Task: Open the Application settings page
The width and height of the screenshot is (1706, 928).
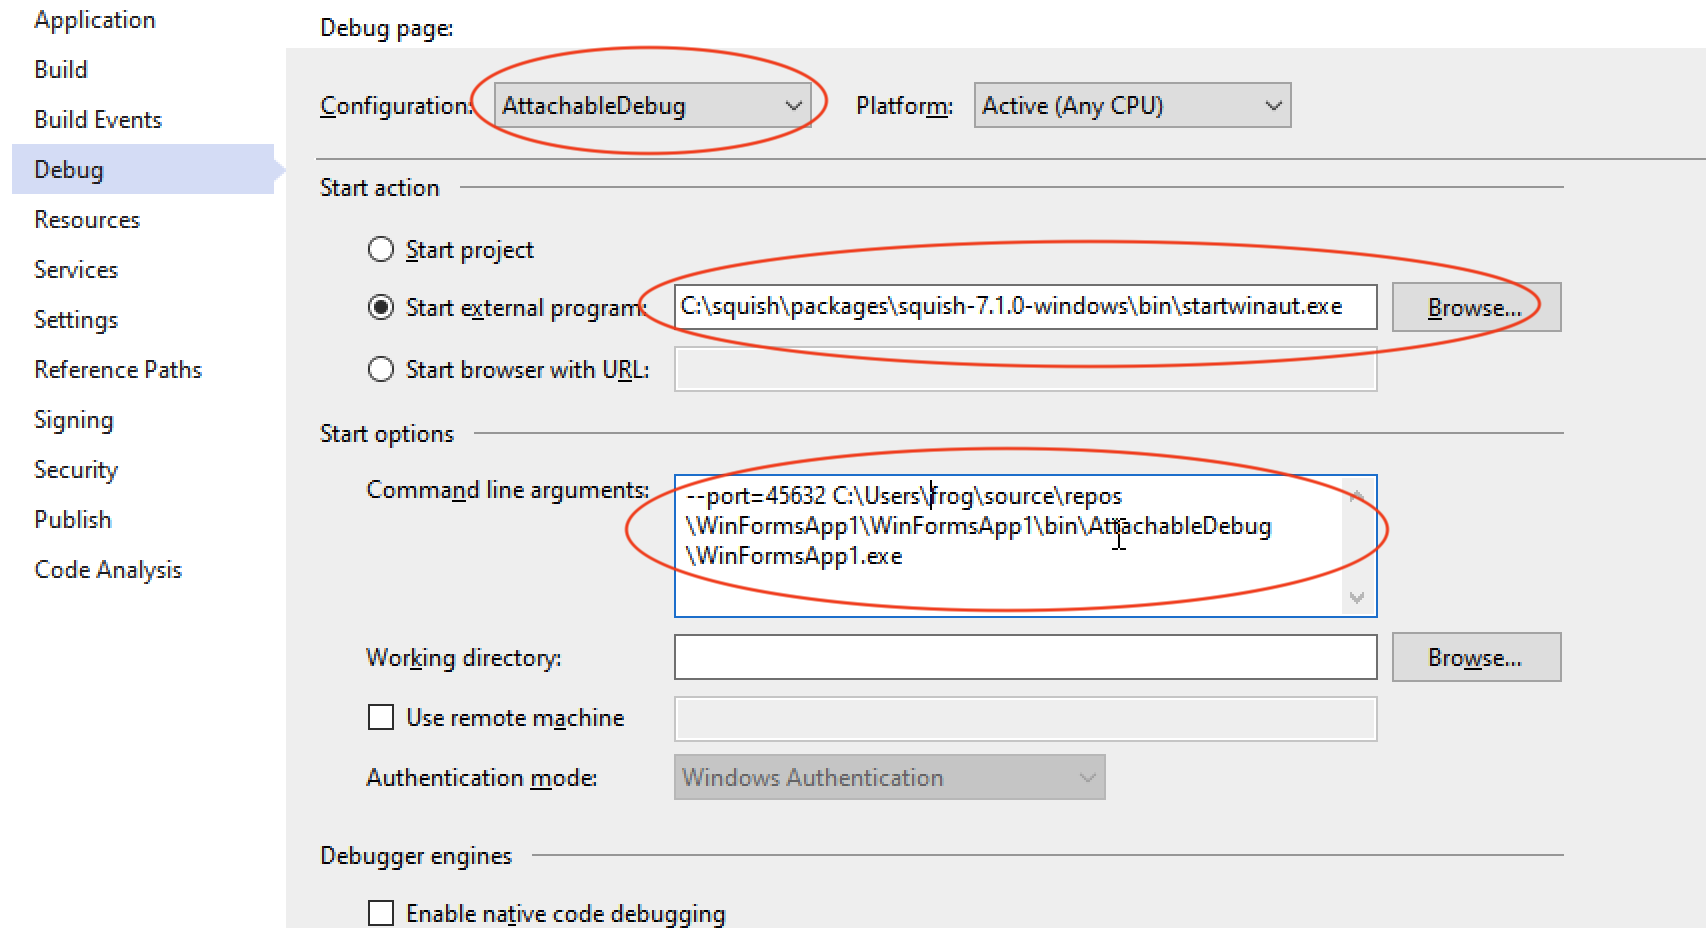Action: point(95,19)
